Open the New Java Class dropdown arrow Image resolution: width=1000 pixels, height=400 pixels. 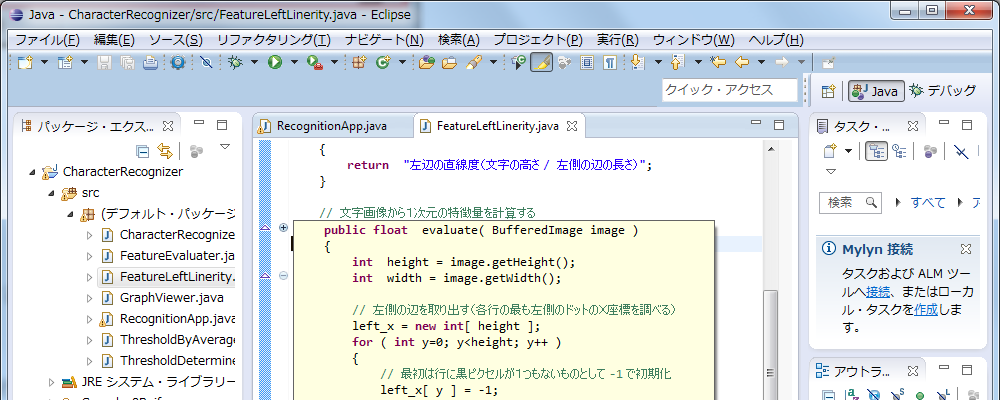point(402,63)
